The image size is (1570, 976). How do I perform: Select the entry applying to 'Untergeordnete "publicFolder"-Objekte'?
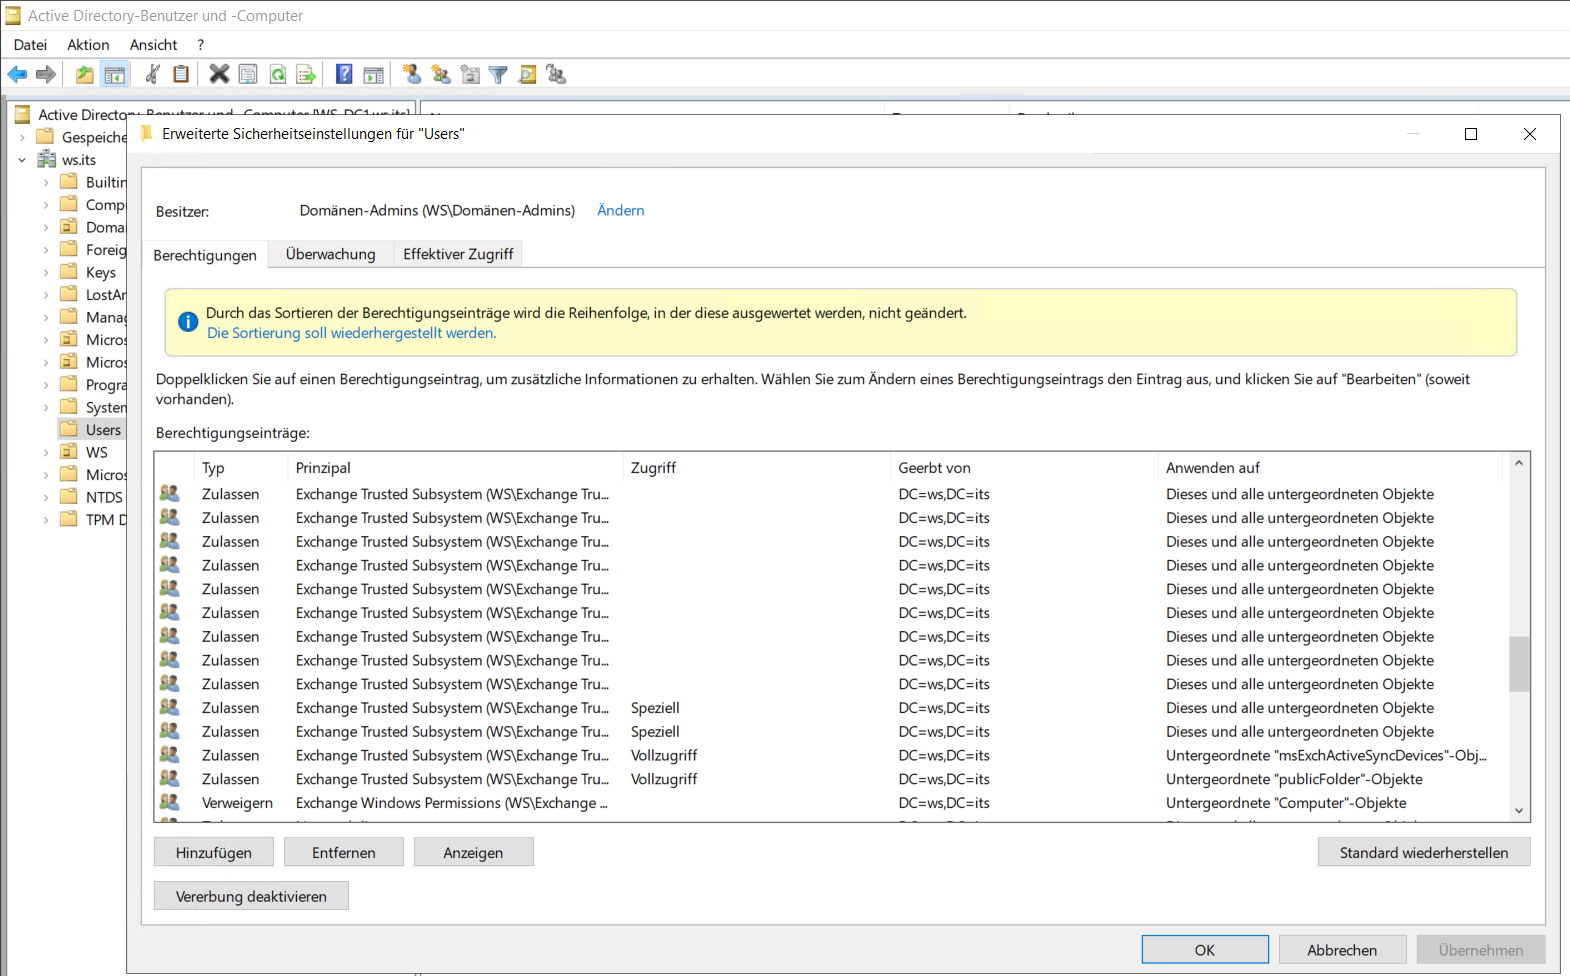point(830,778)
